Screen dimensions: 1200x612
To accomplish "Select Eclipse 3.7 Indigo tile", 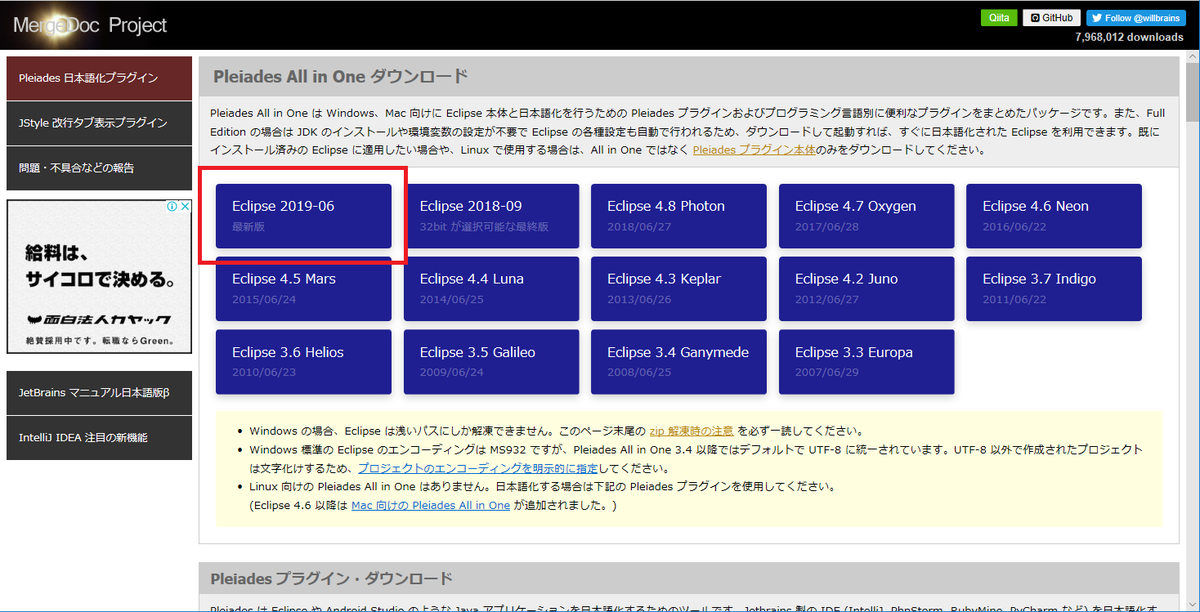I will 1053,288.
